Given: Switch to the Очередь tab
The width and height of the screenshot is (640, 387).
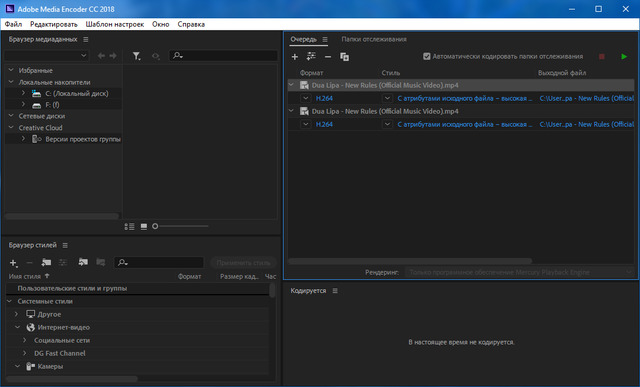Looking at the screenshot, I should pos(304,39).
